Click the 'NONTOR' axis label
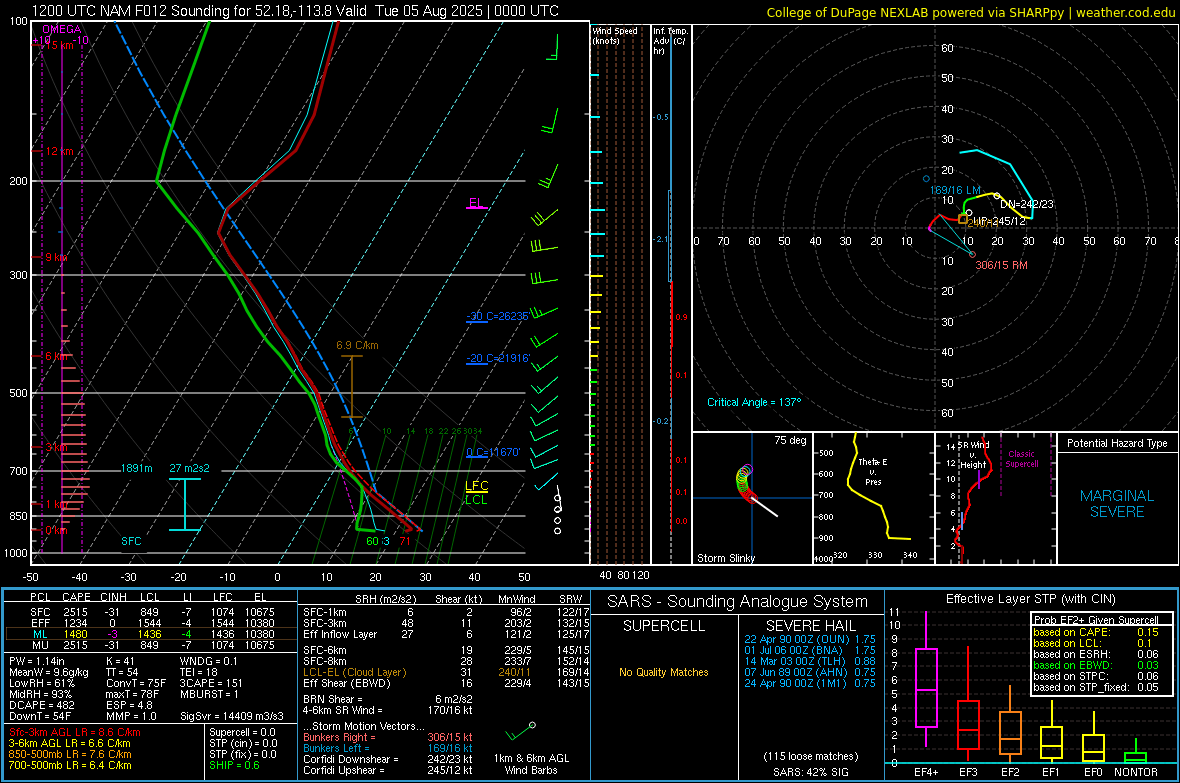The image size is (1180, 783). [1136, 772]
